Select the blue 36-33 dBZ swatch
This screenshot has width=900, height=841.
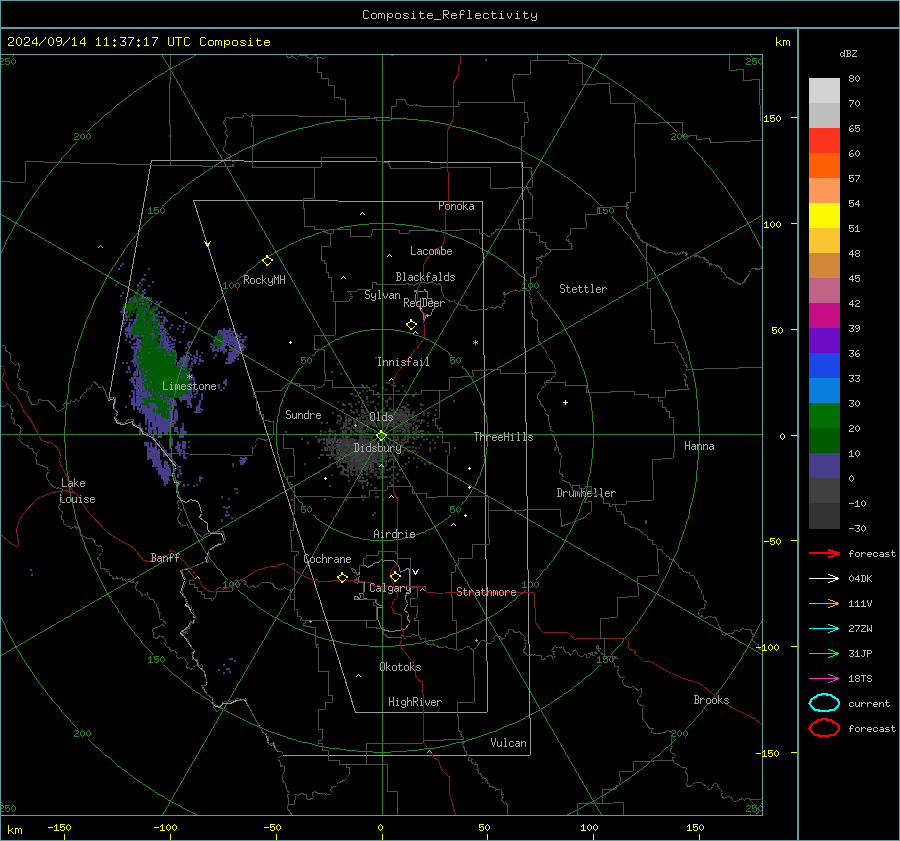click(x=824, y=366)
